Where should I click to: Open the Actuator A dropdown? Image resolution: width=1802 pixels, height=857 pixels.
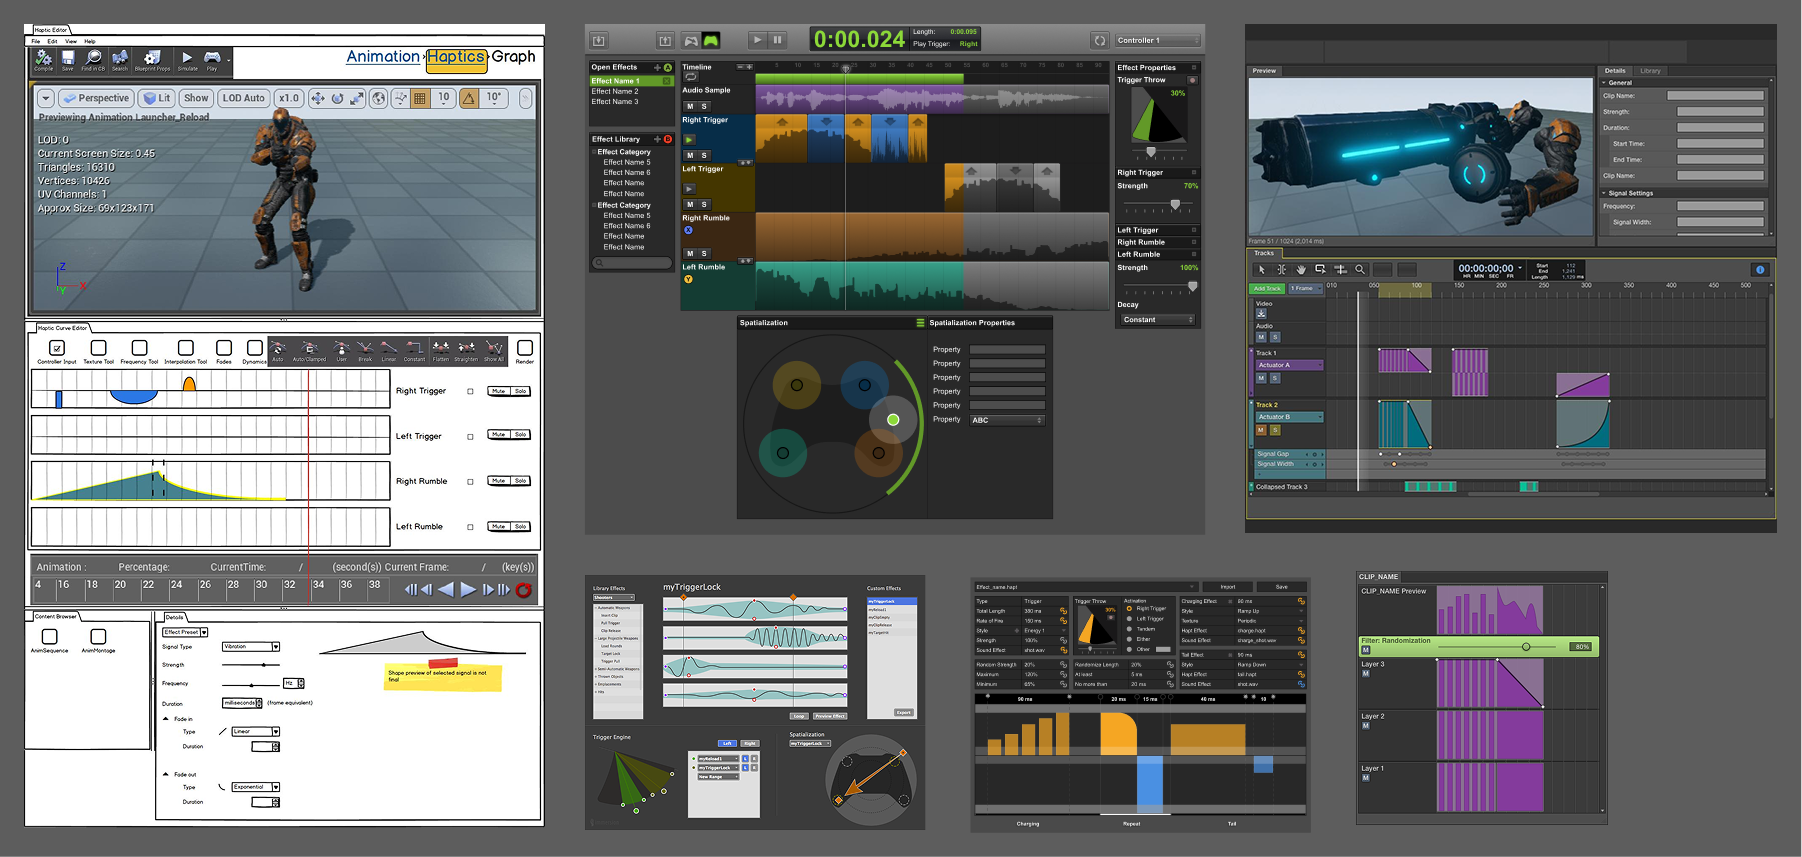click(x=1289, y=365)
